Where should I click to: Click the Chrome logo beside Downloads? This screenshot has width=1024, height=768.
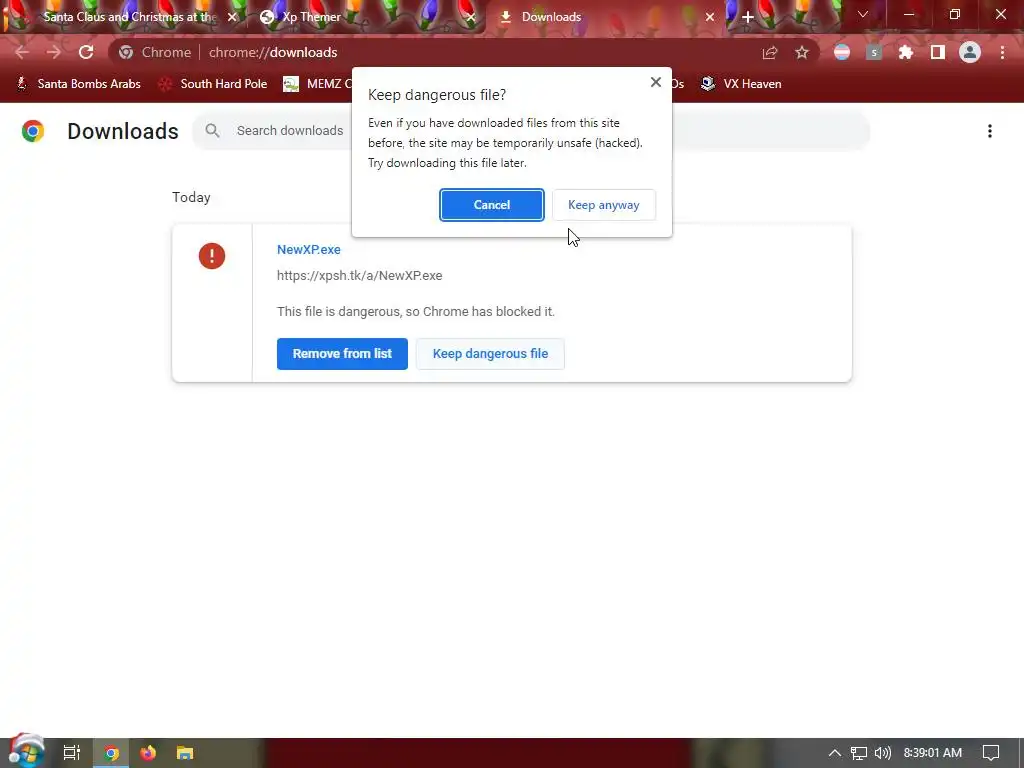point(33,131)
